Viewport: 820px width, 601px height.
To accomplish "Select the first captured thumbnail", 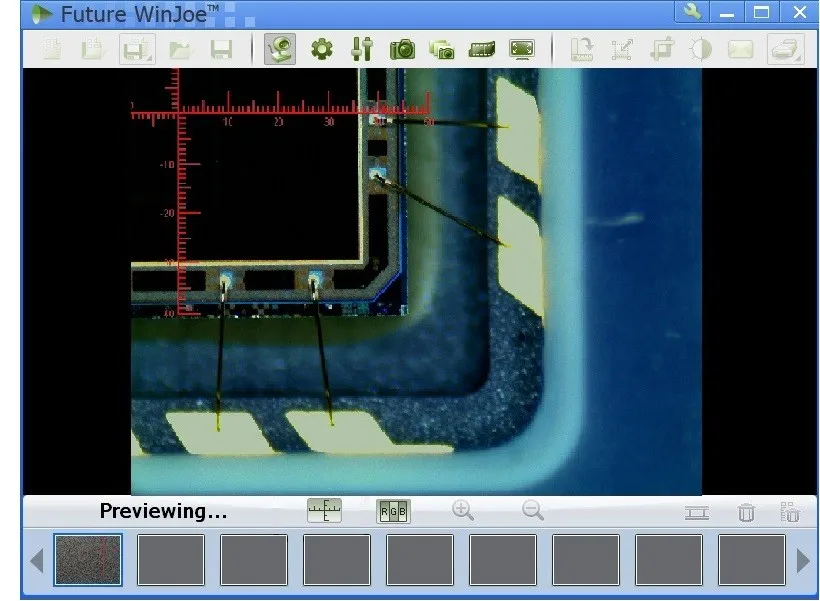I will pos(88,560).
